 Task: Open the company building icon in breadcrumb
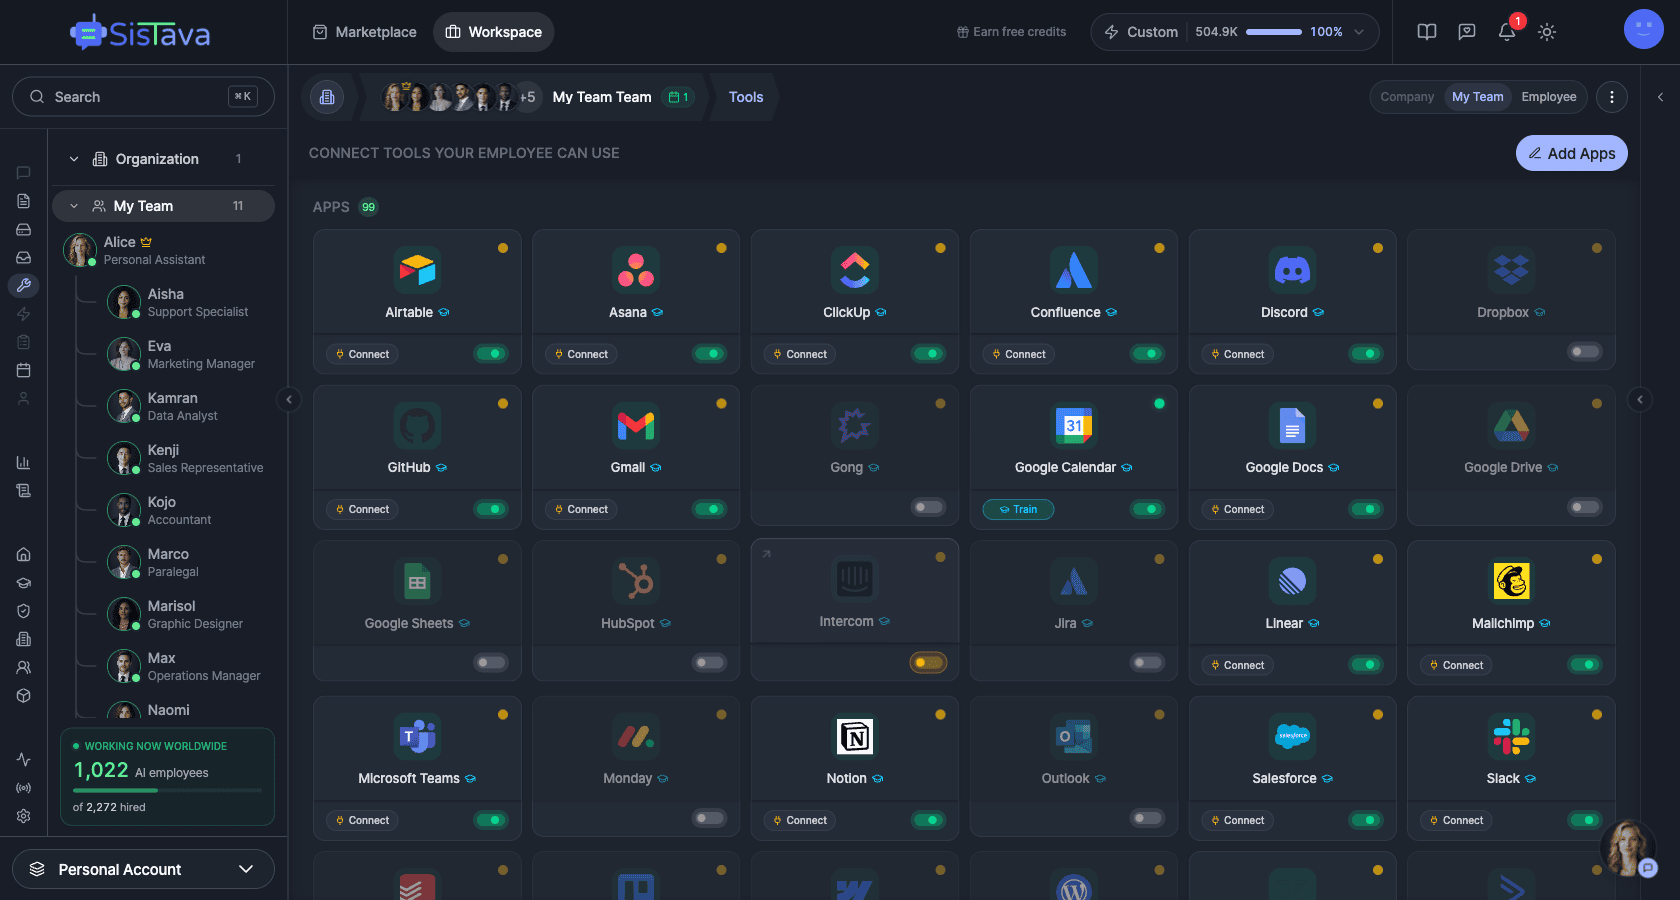pyautogui.click(x=327, y=97)
